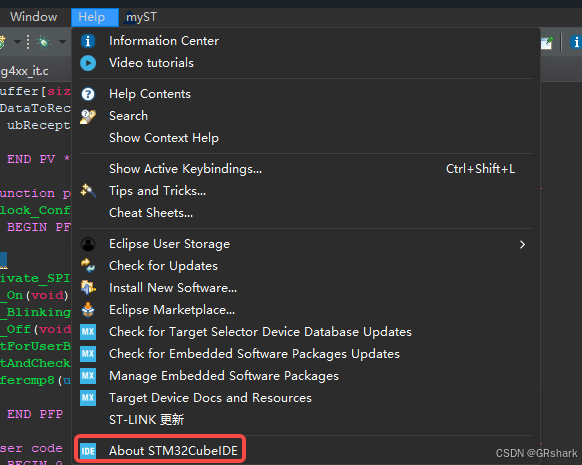Click the Help Contents question mark icon

coord(88,94)
